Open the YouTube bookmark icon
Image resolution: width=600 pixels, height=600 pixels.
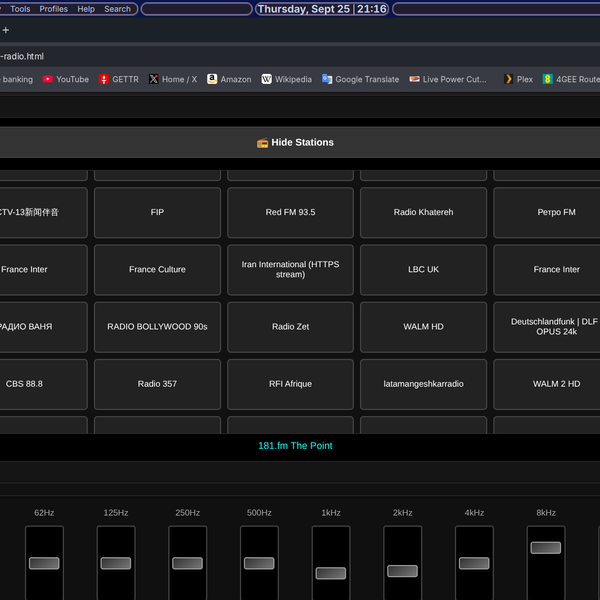(x=48, y=79)
